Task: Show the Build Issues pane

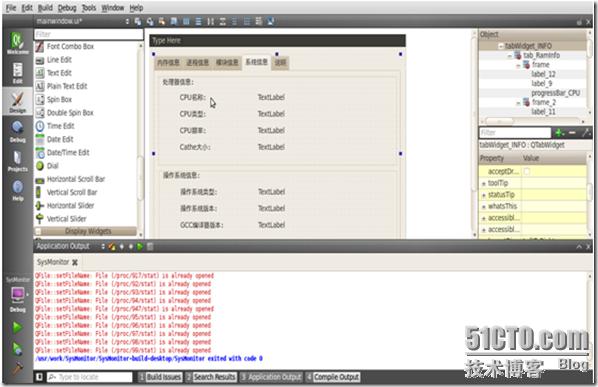Action: [161, 377]
